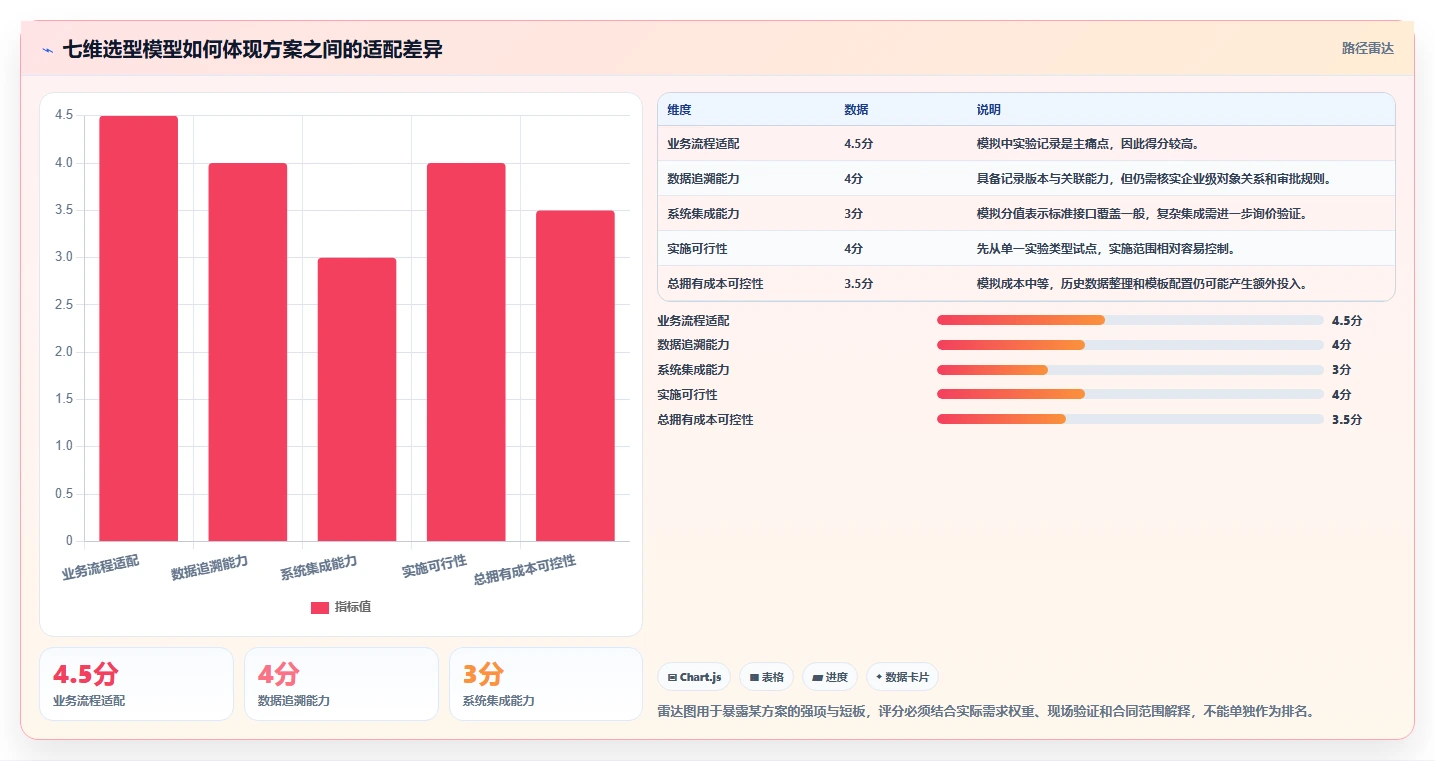This screenshot has width=1435, height=761.
Task: Click the 业务流程适配 x-axis label
Action: (x=101, y=568)
